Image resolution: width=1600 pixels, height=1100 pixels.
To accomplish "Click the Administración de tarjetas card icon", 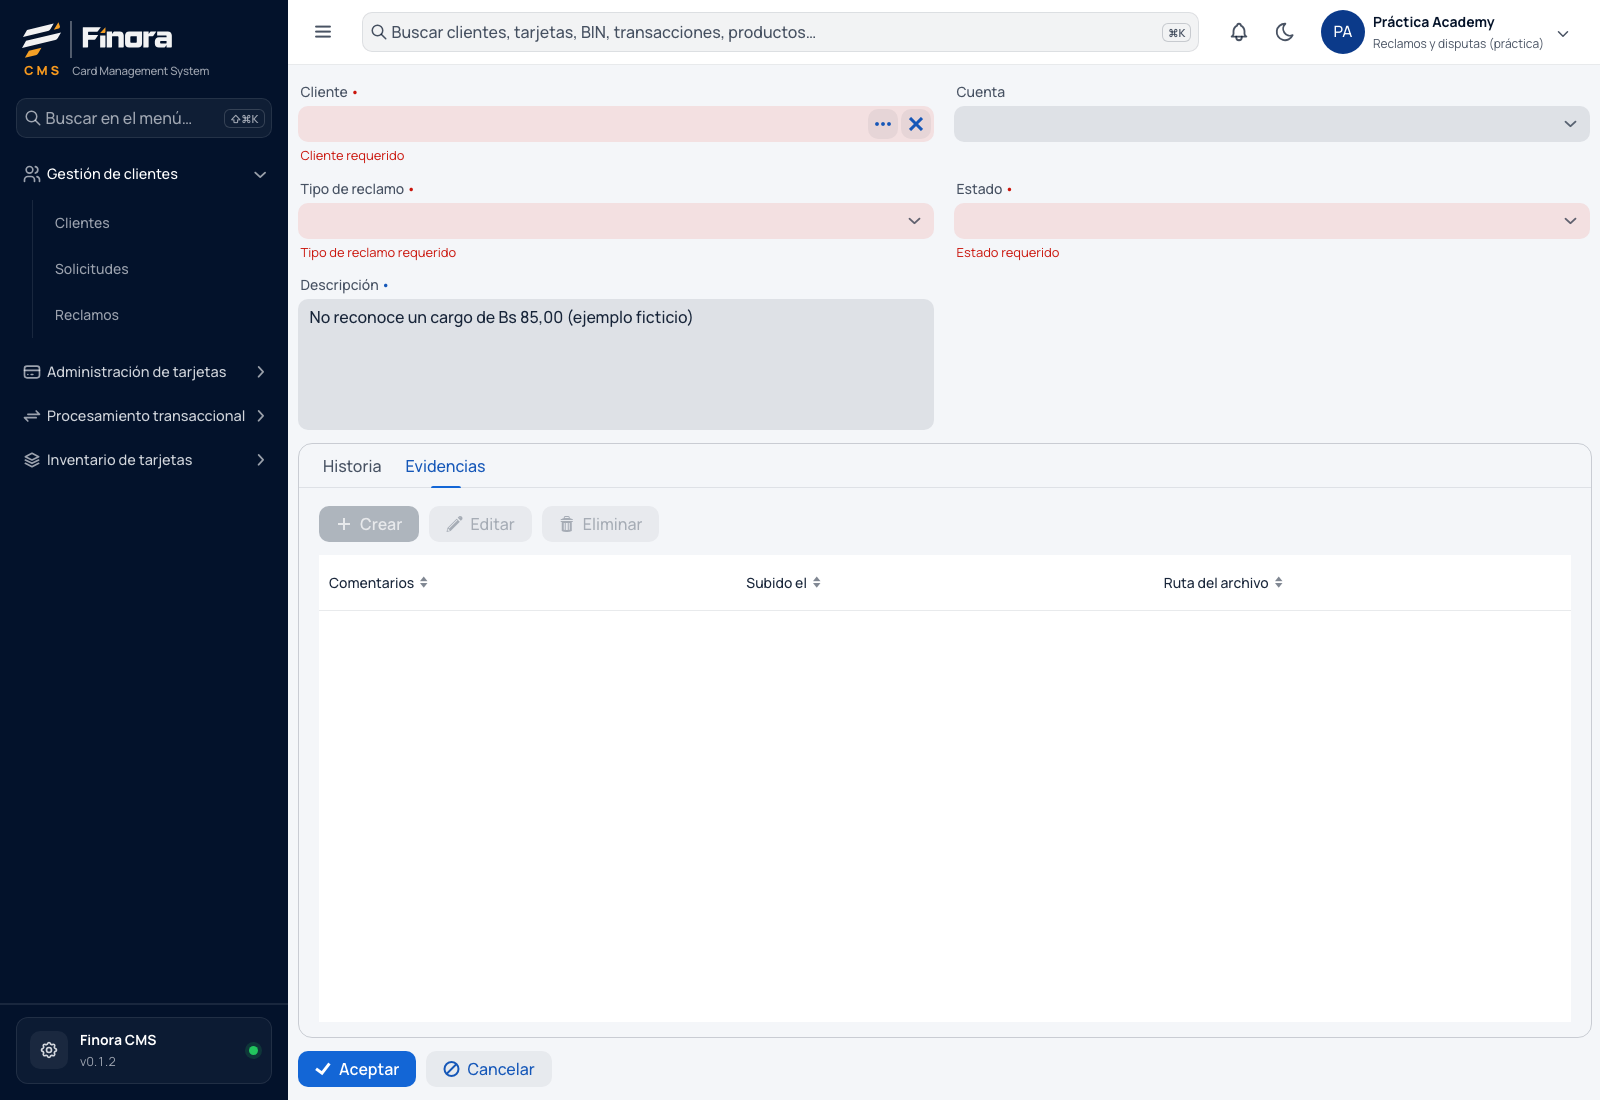I will pos(32,372).
